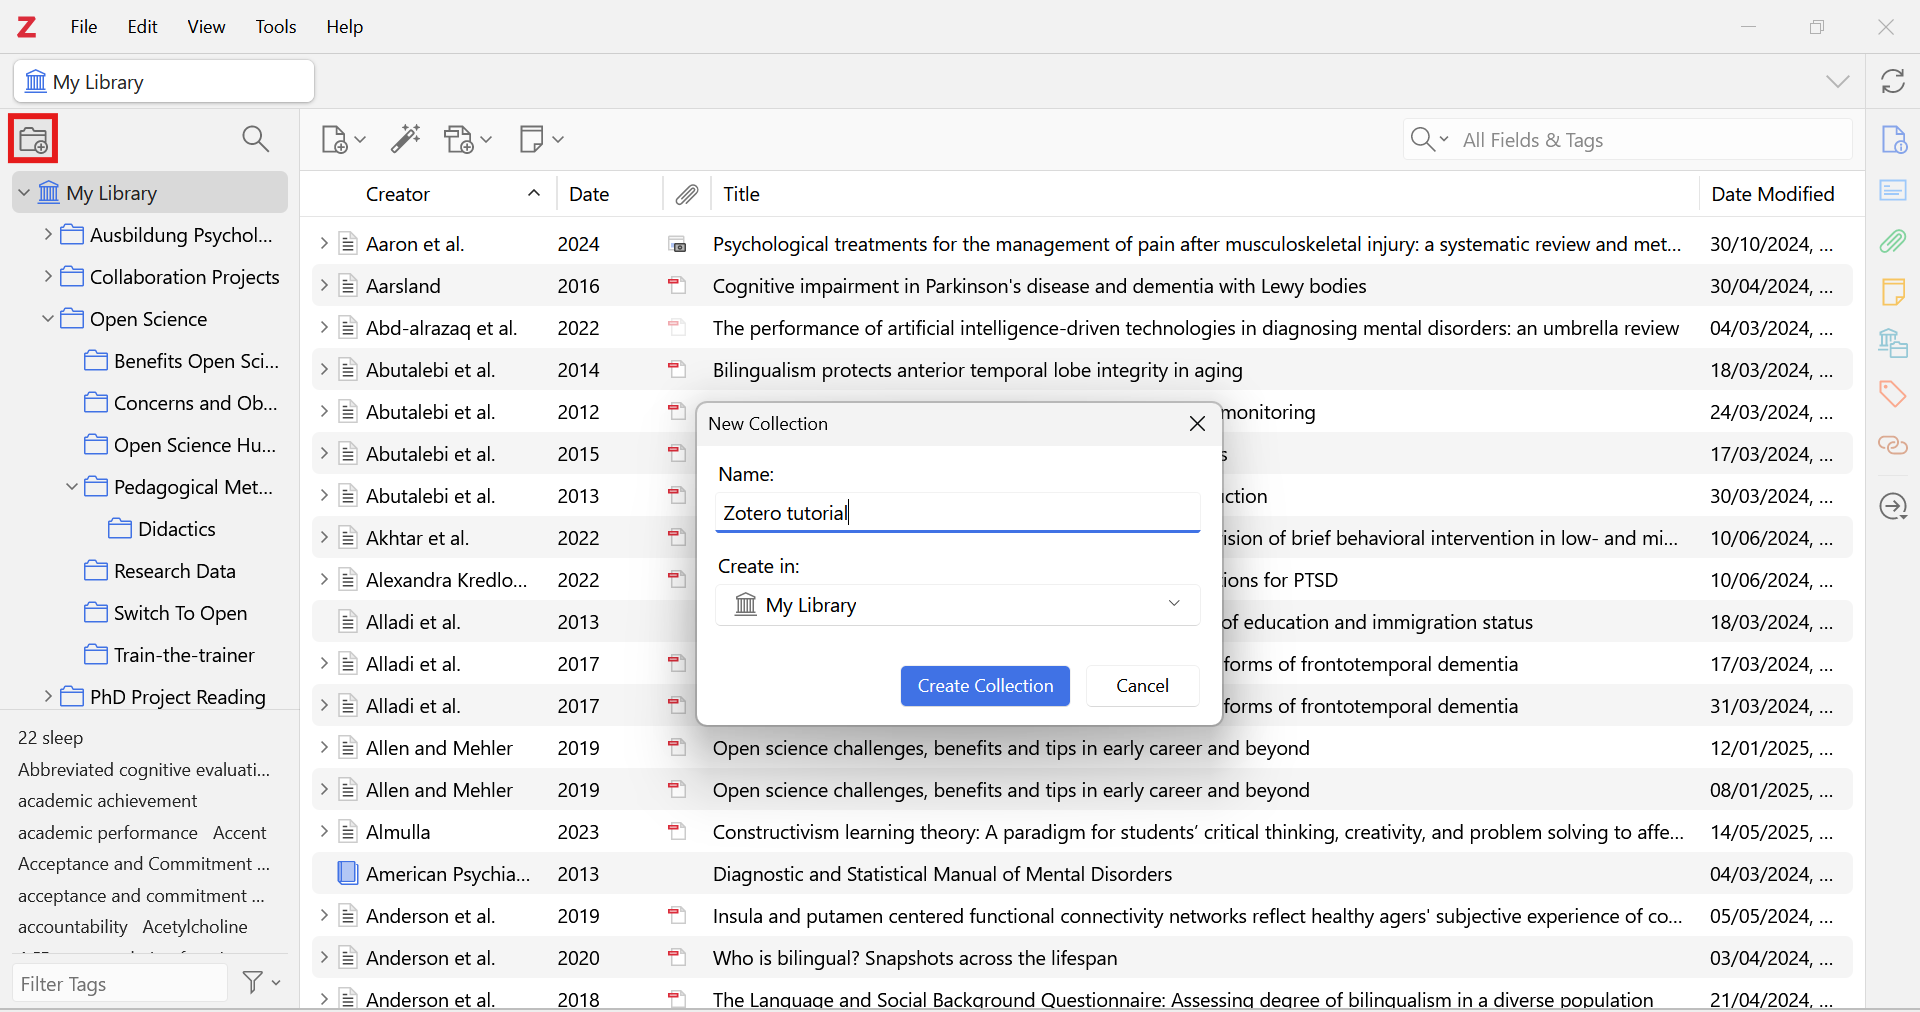Click the tag filter funnel icon

point(253,983)
